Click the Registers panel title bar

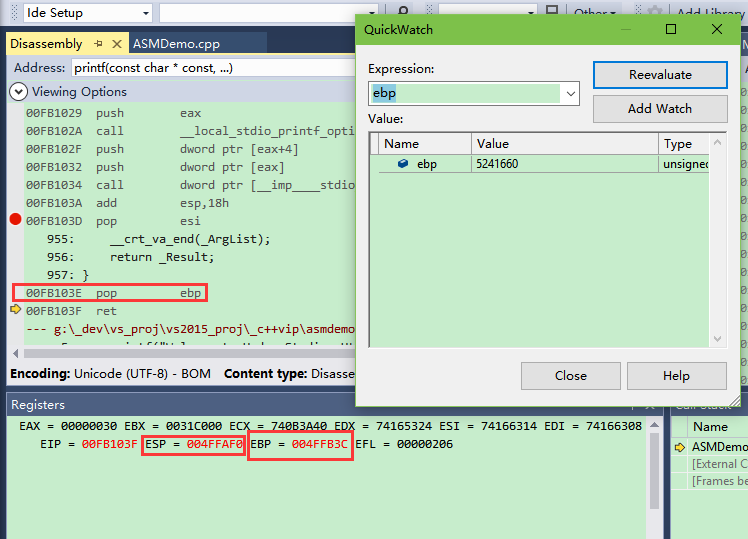click(300, 405)
